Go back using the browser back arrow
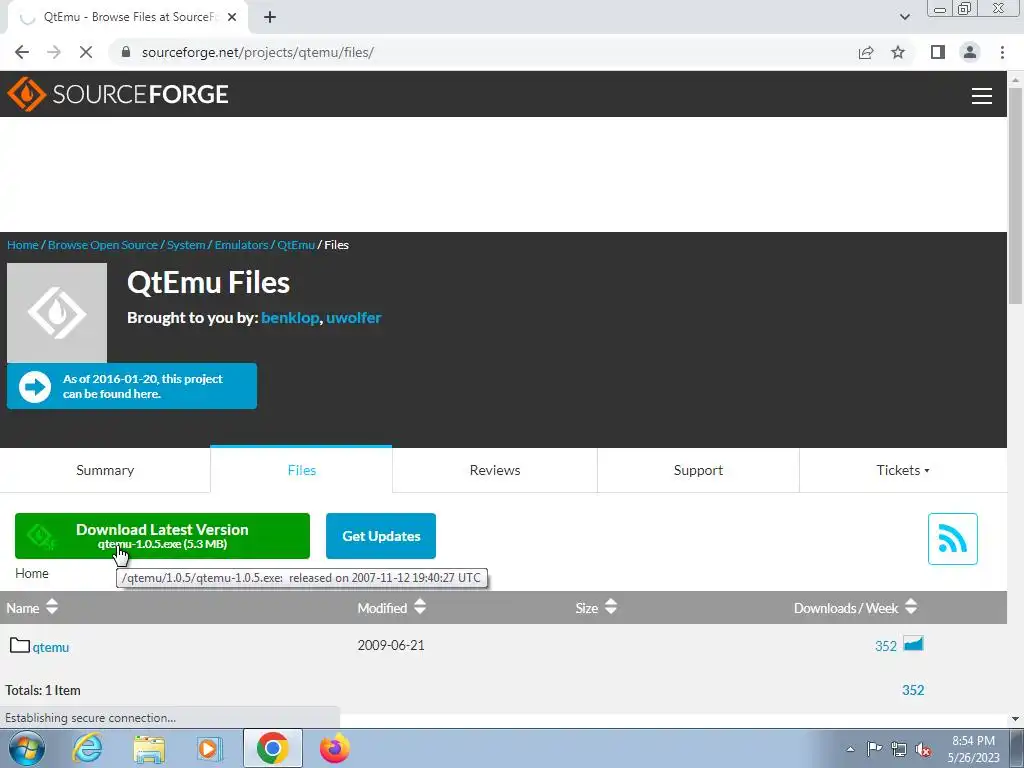This screenshot has height=768, width=1024. click(22, 52)
